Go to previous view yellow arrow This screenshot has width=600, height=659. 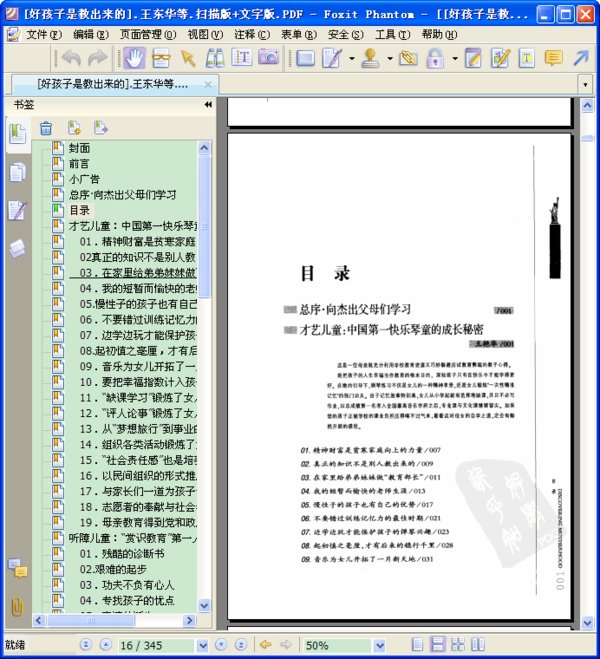click(266, 644)
